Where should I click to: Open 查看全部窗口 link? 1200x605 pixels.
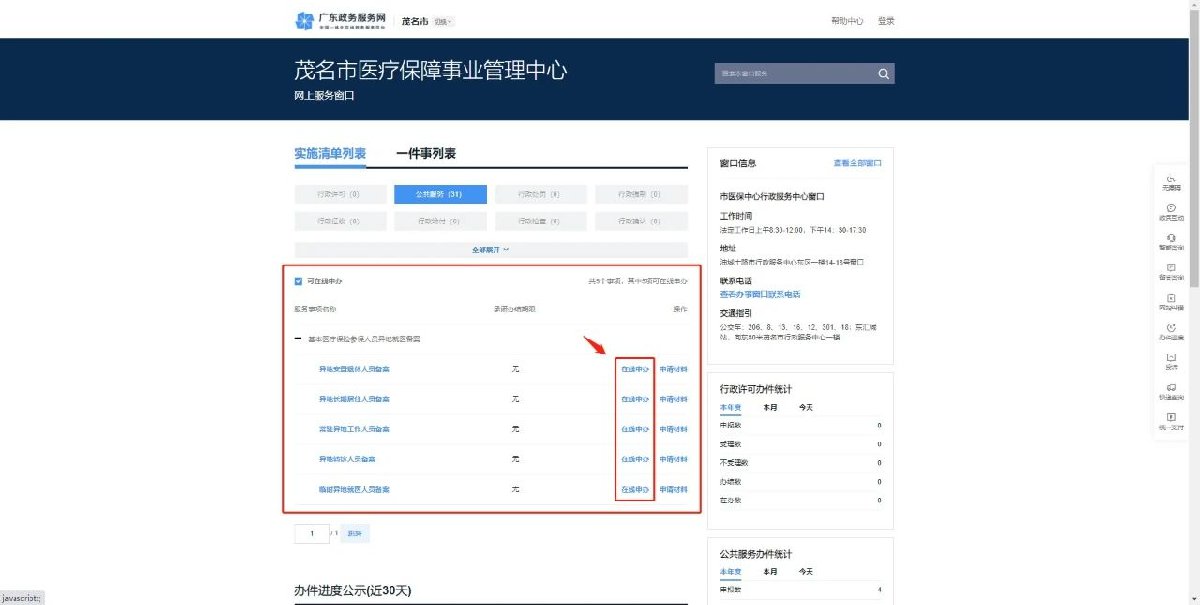click(x=857, y=163)
